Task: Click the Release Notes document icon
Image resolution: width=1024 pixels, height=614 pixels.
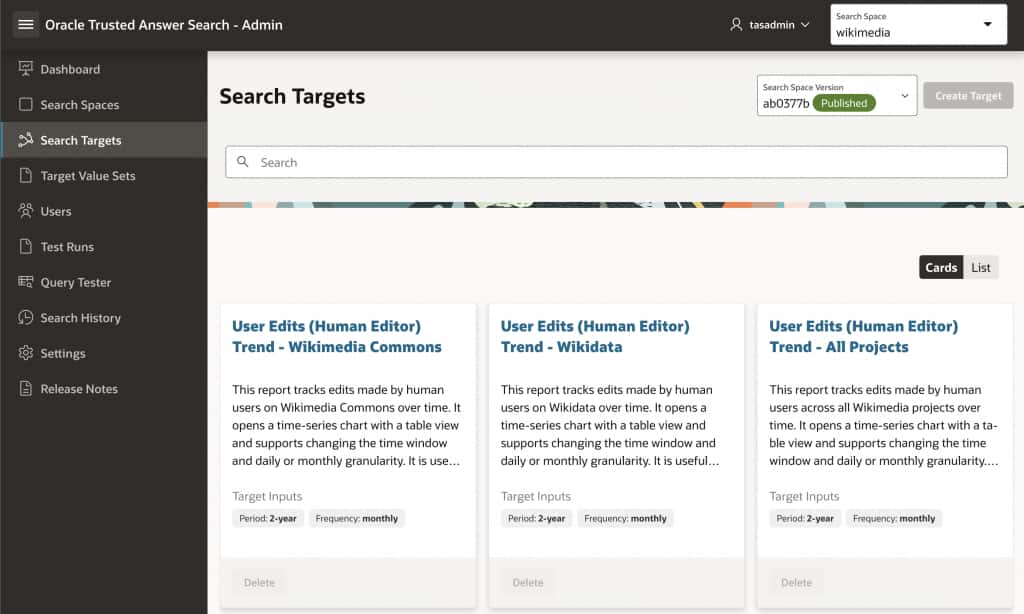Action: coord(25,388)
